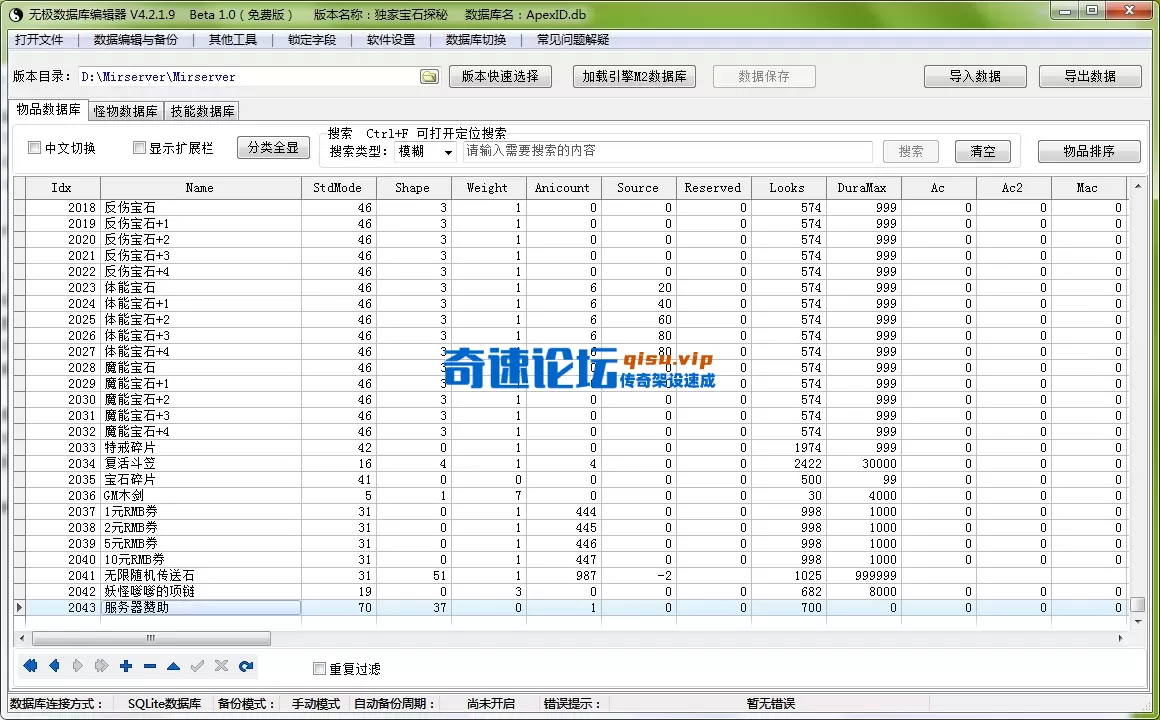
Task: Click the blue up triangle edit icon
Action: [174, 666]
